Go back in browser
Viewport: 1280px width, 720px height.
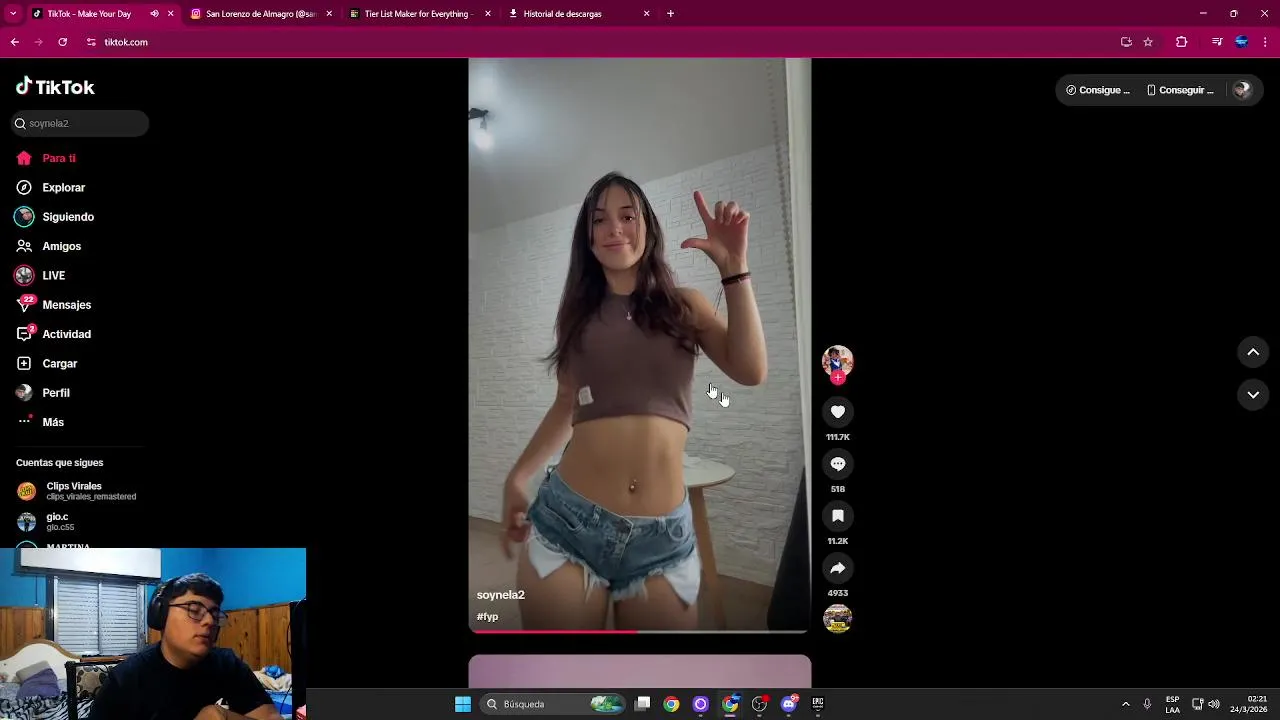pyautogui.click(x=15, y=42)
